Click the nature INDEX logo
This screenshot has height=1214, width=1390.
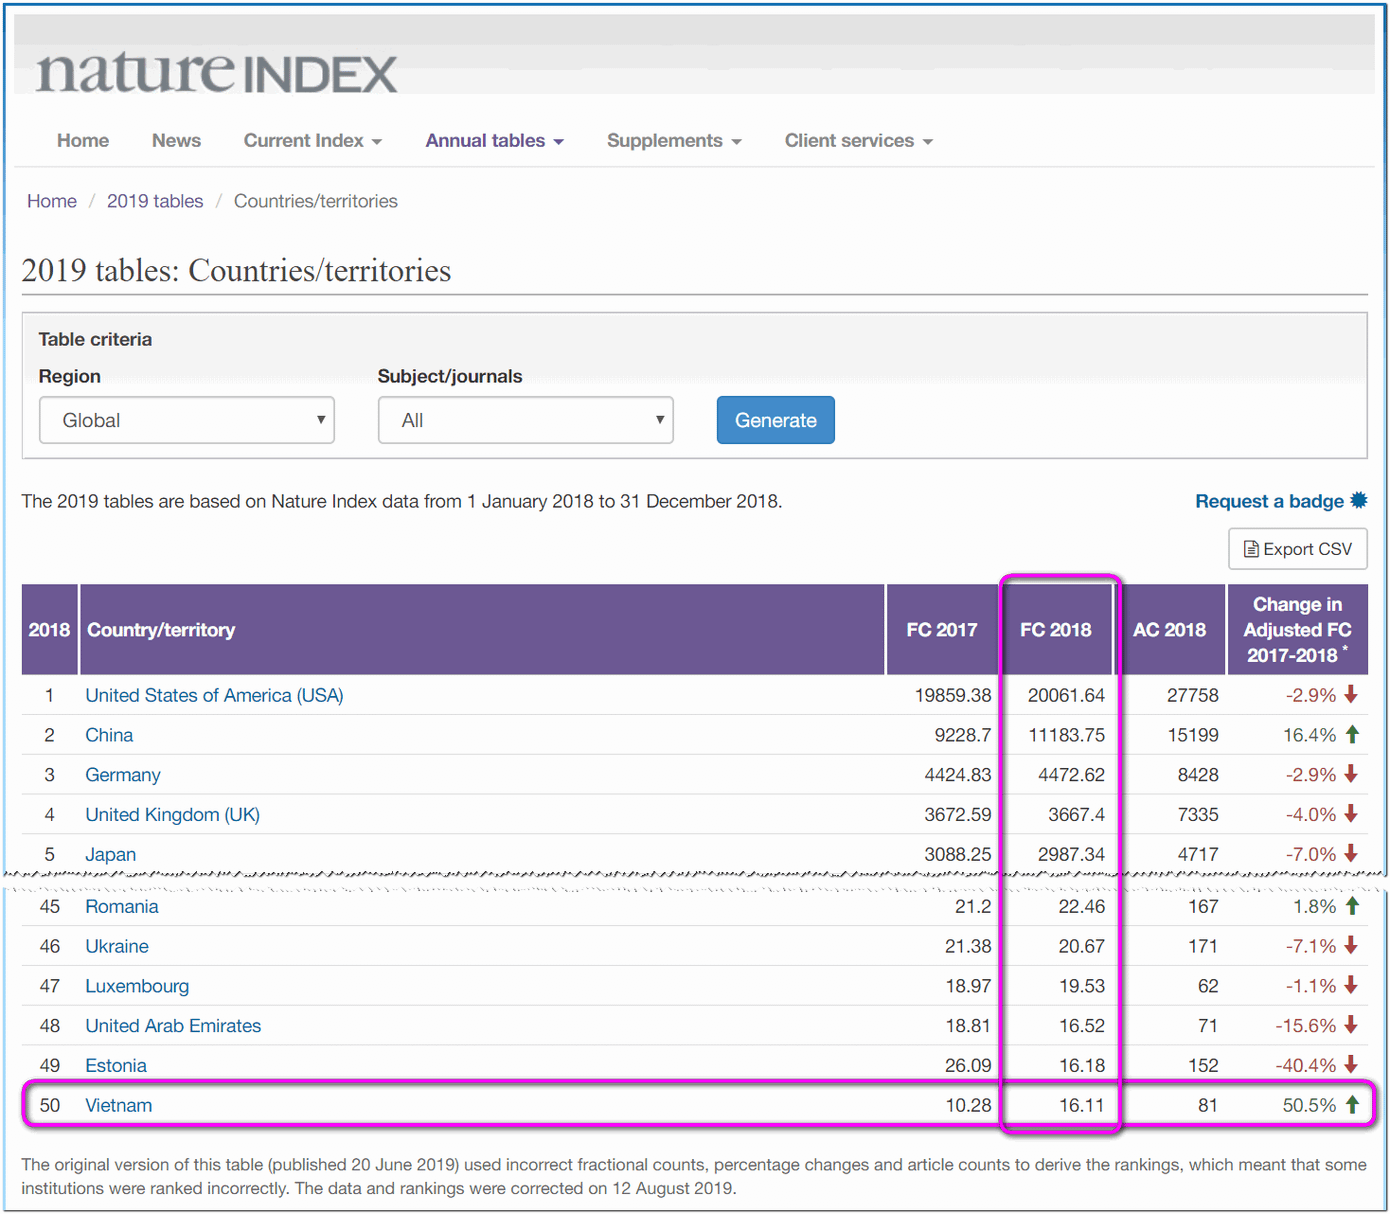[216, 71]
